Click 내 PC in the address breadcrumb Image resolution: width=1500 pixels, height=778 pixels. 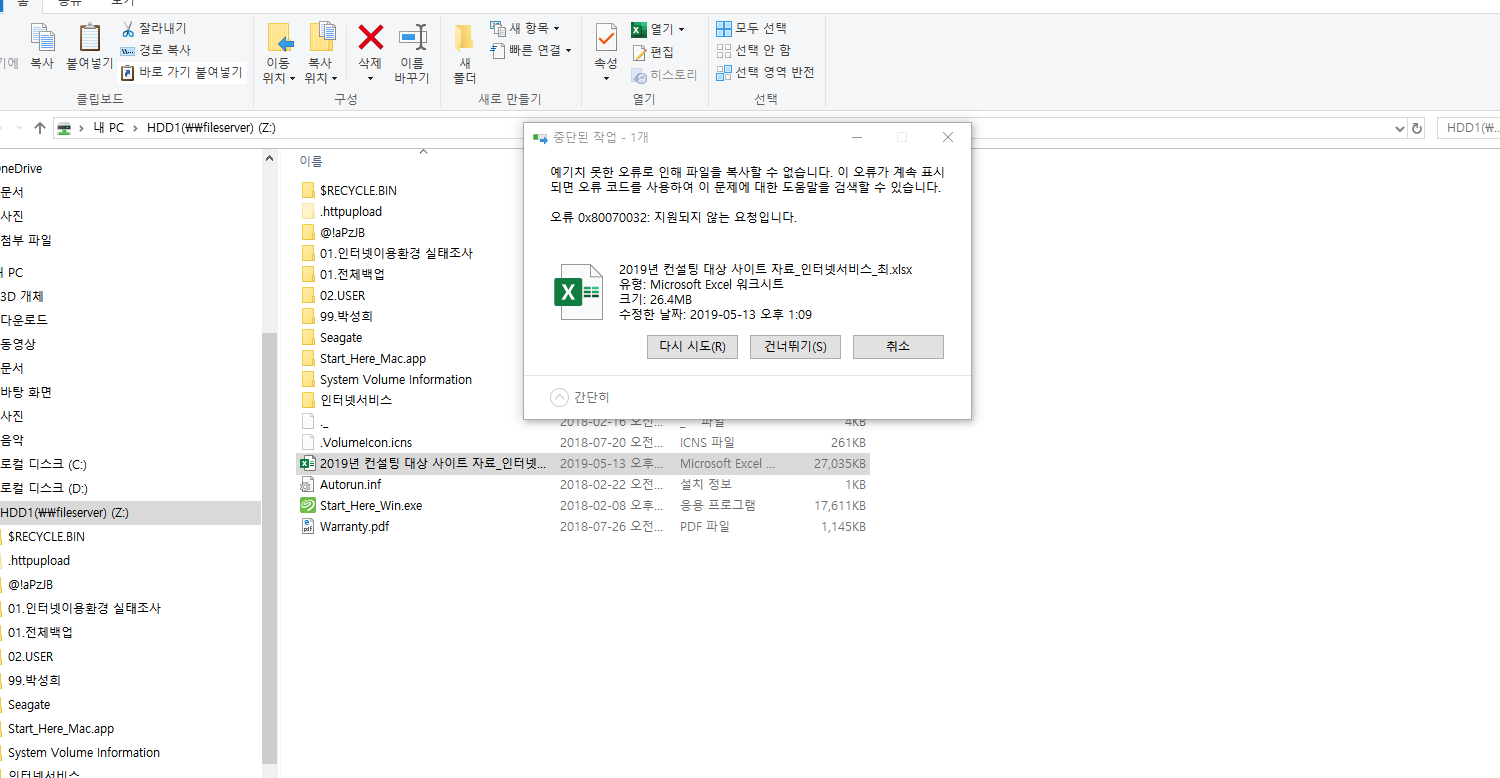pyautogui.click(x=109, y=128)
